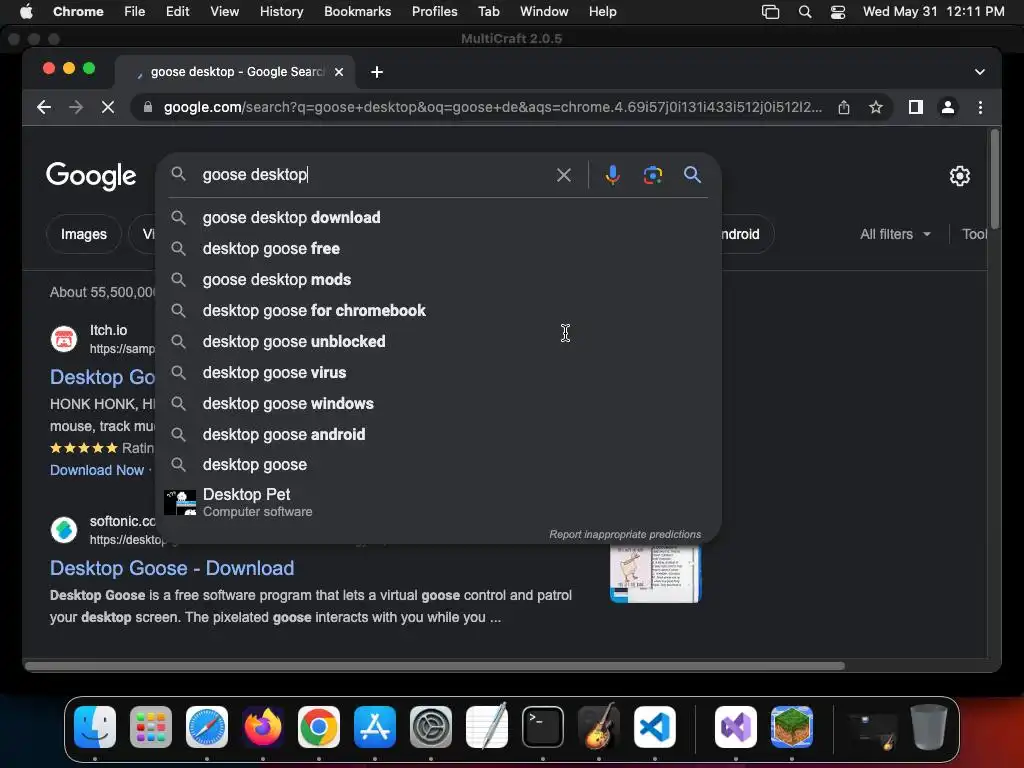
Task: Select suggestion goose desktop mods
Action: point(438,280)
